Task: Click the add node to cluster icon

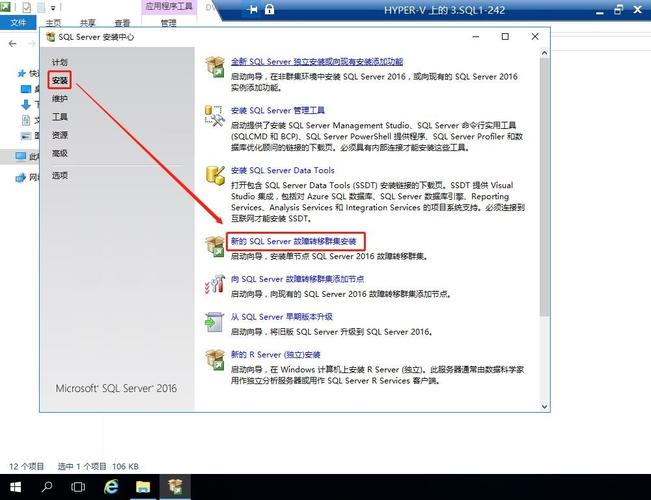Action: point(215,284)
